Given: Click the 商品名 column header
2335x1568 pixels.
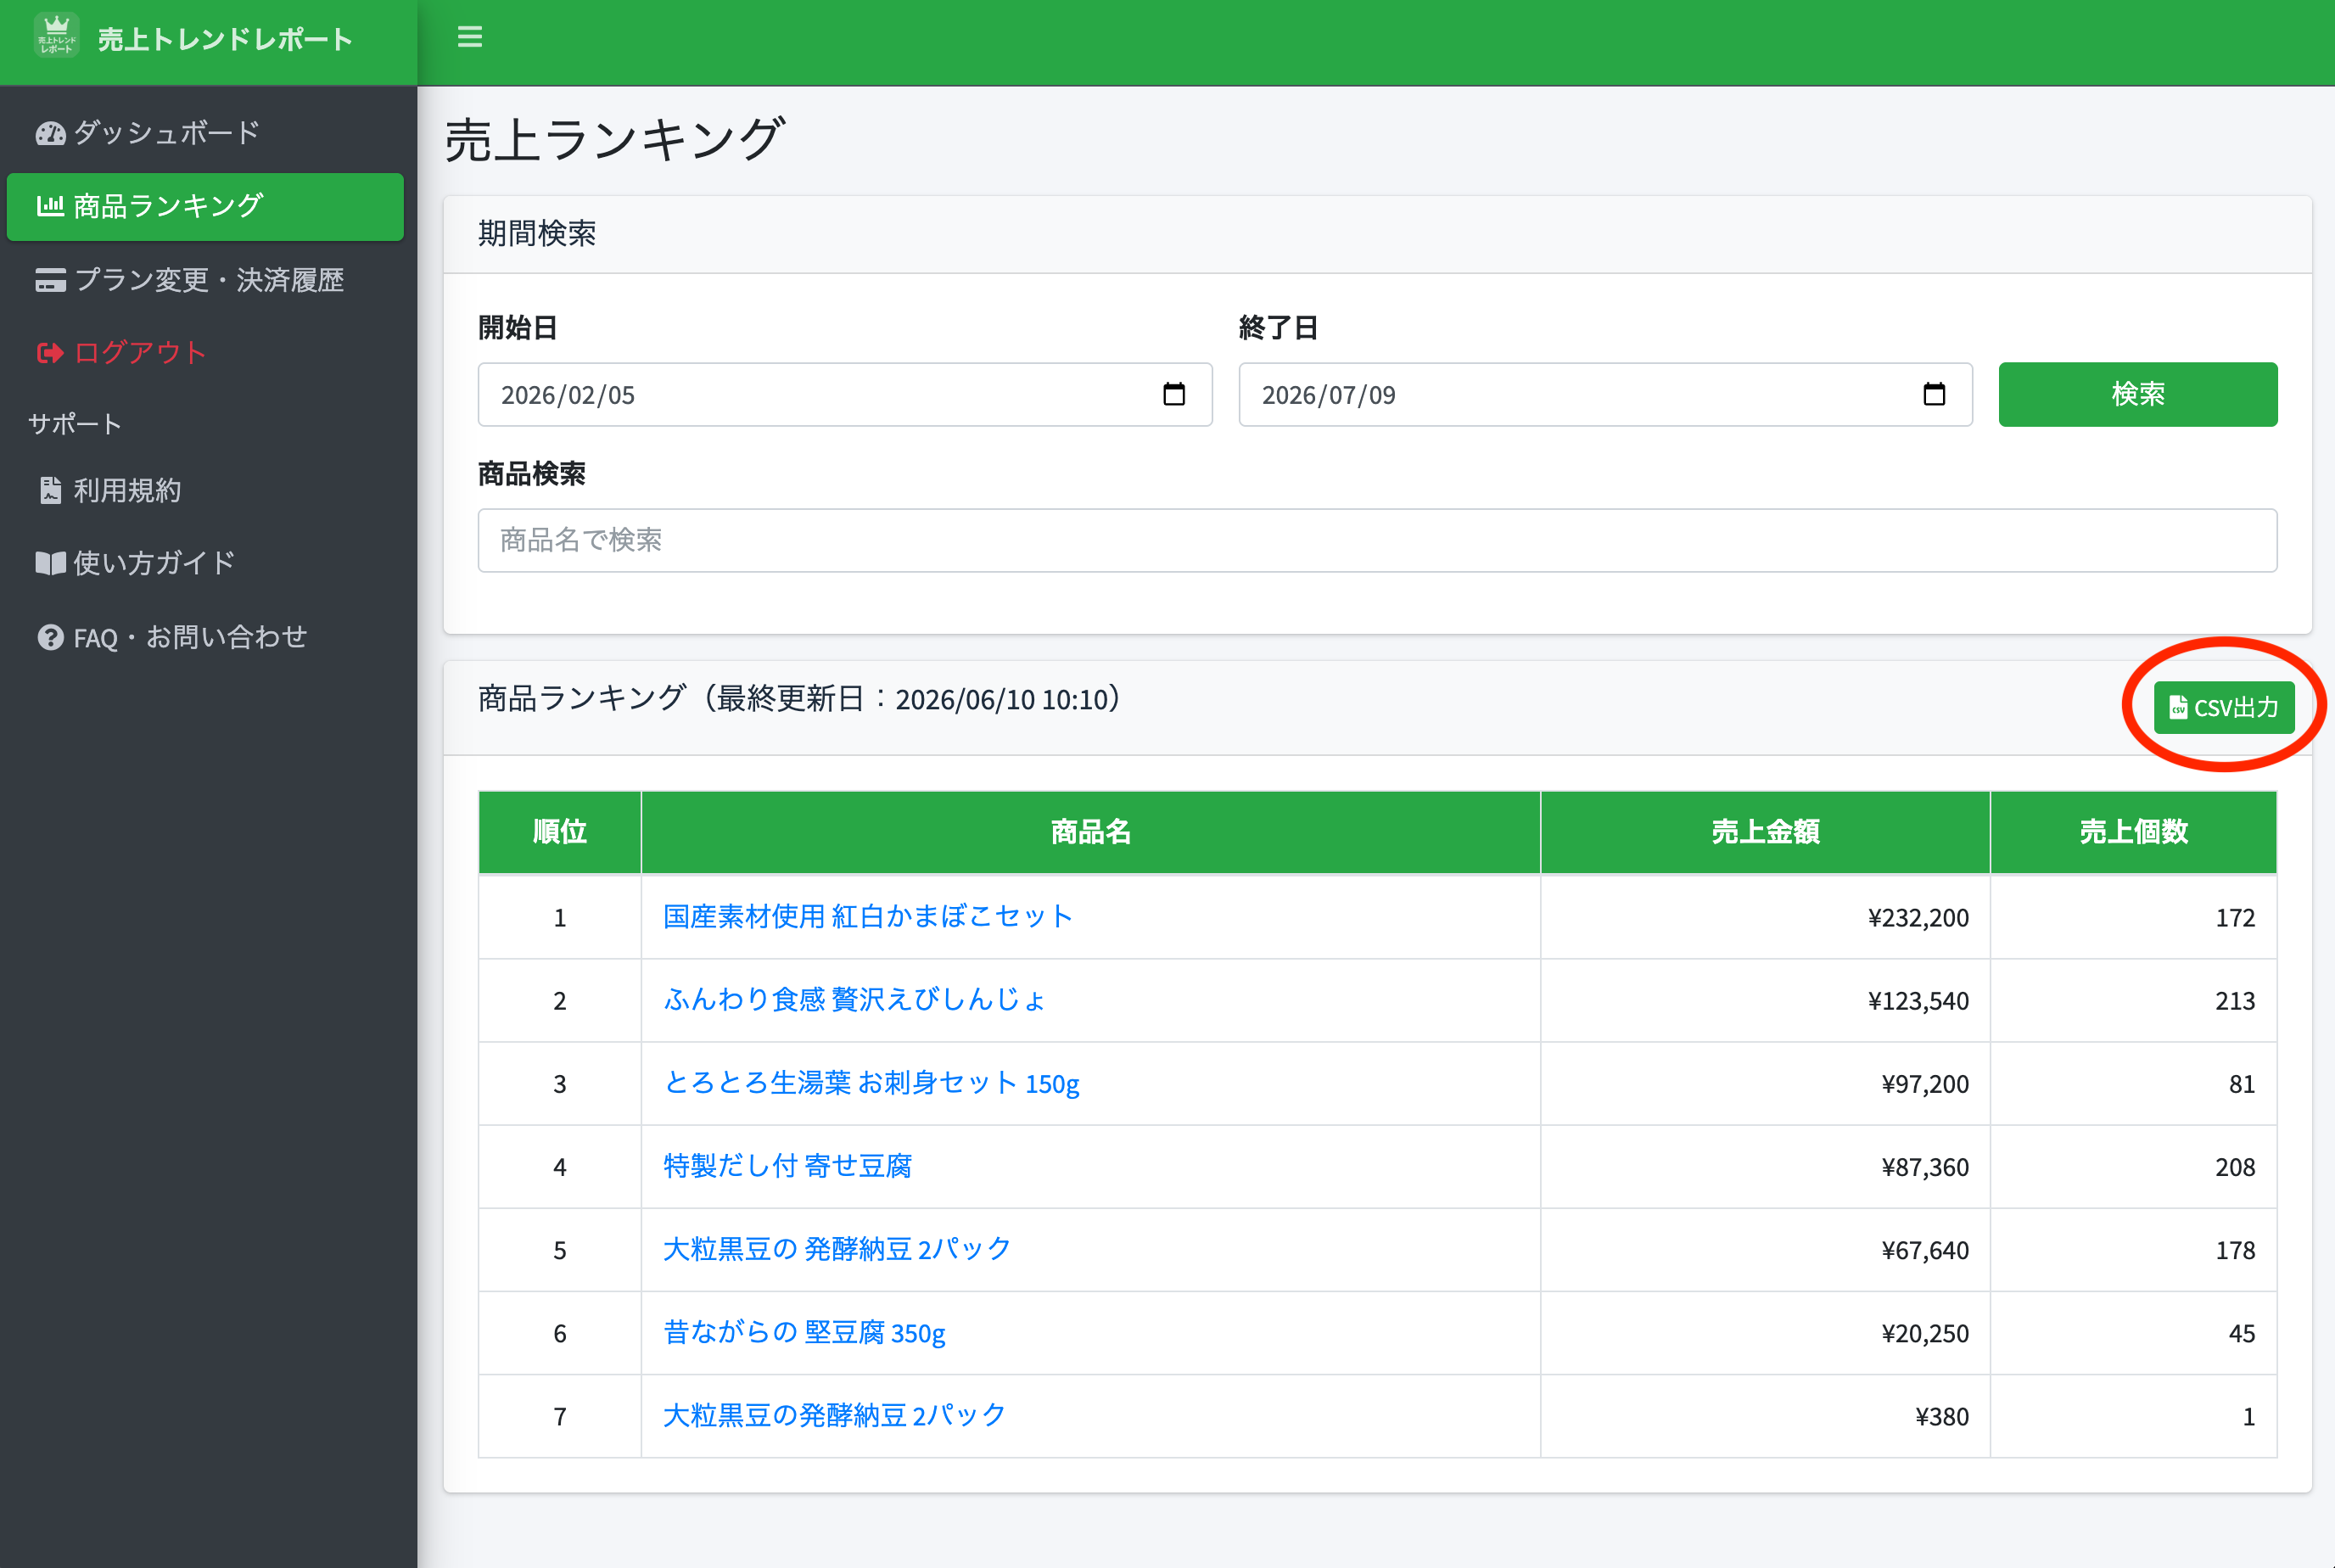Looking at the screenshot, I should 1090,832.
